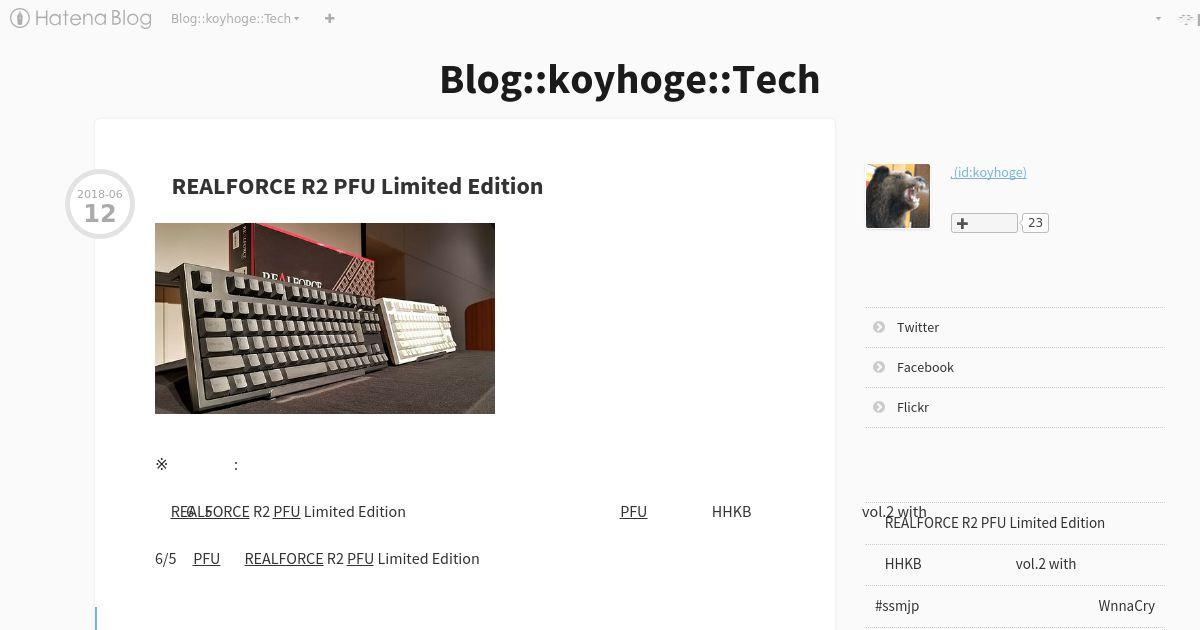Open the top-right account dropdown arrow
The width and height of the screenshot is (1200, 630).
coord(1158,18)
